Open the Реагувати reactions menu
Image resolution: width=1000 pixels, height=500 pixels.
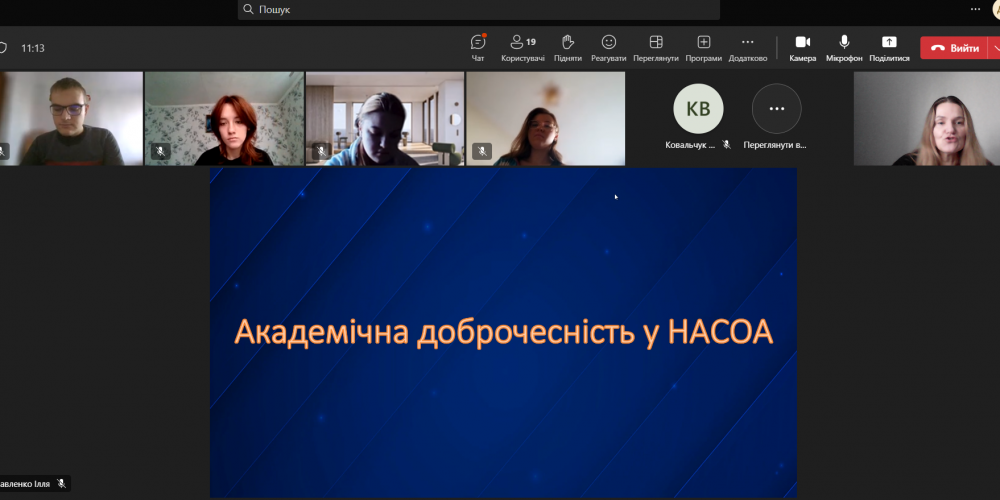(608, 46)
